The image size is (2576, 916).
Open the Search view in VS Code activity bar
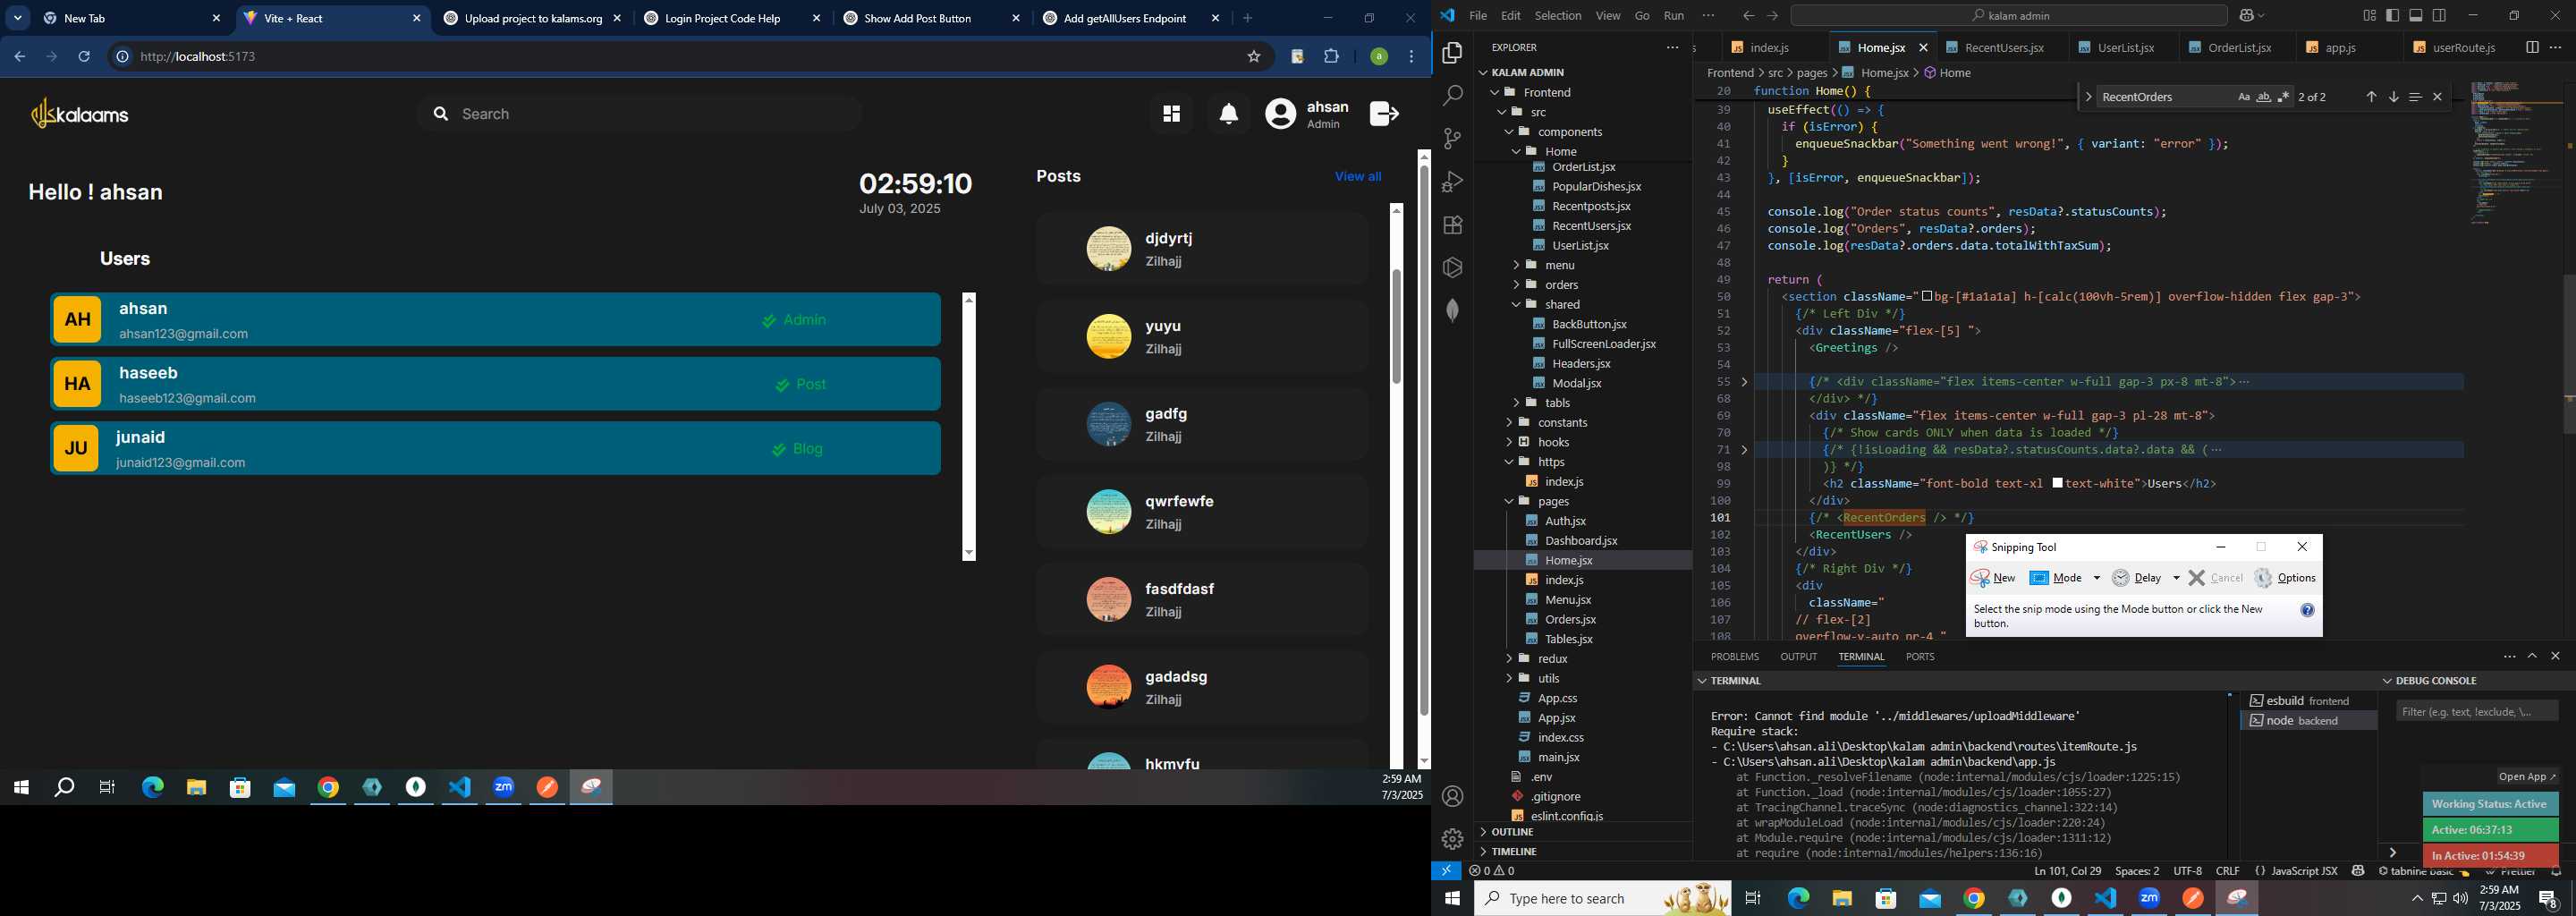1452,96
